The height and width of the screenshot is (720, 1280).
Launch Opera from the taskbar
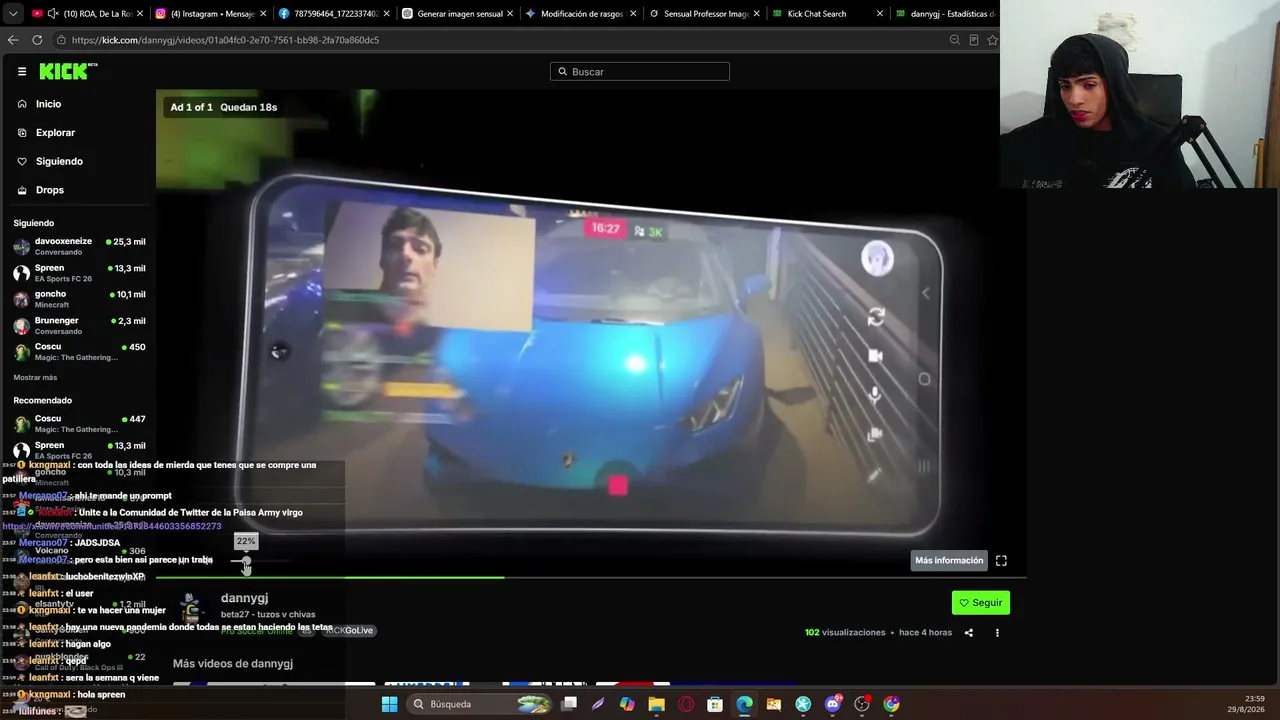tap(686, 704)
